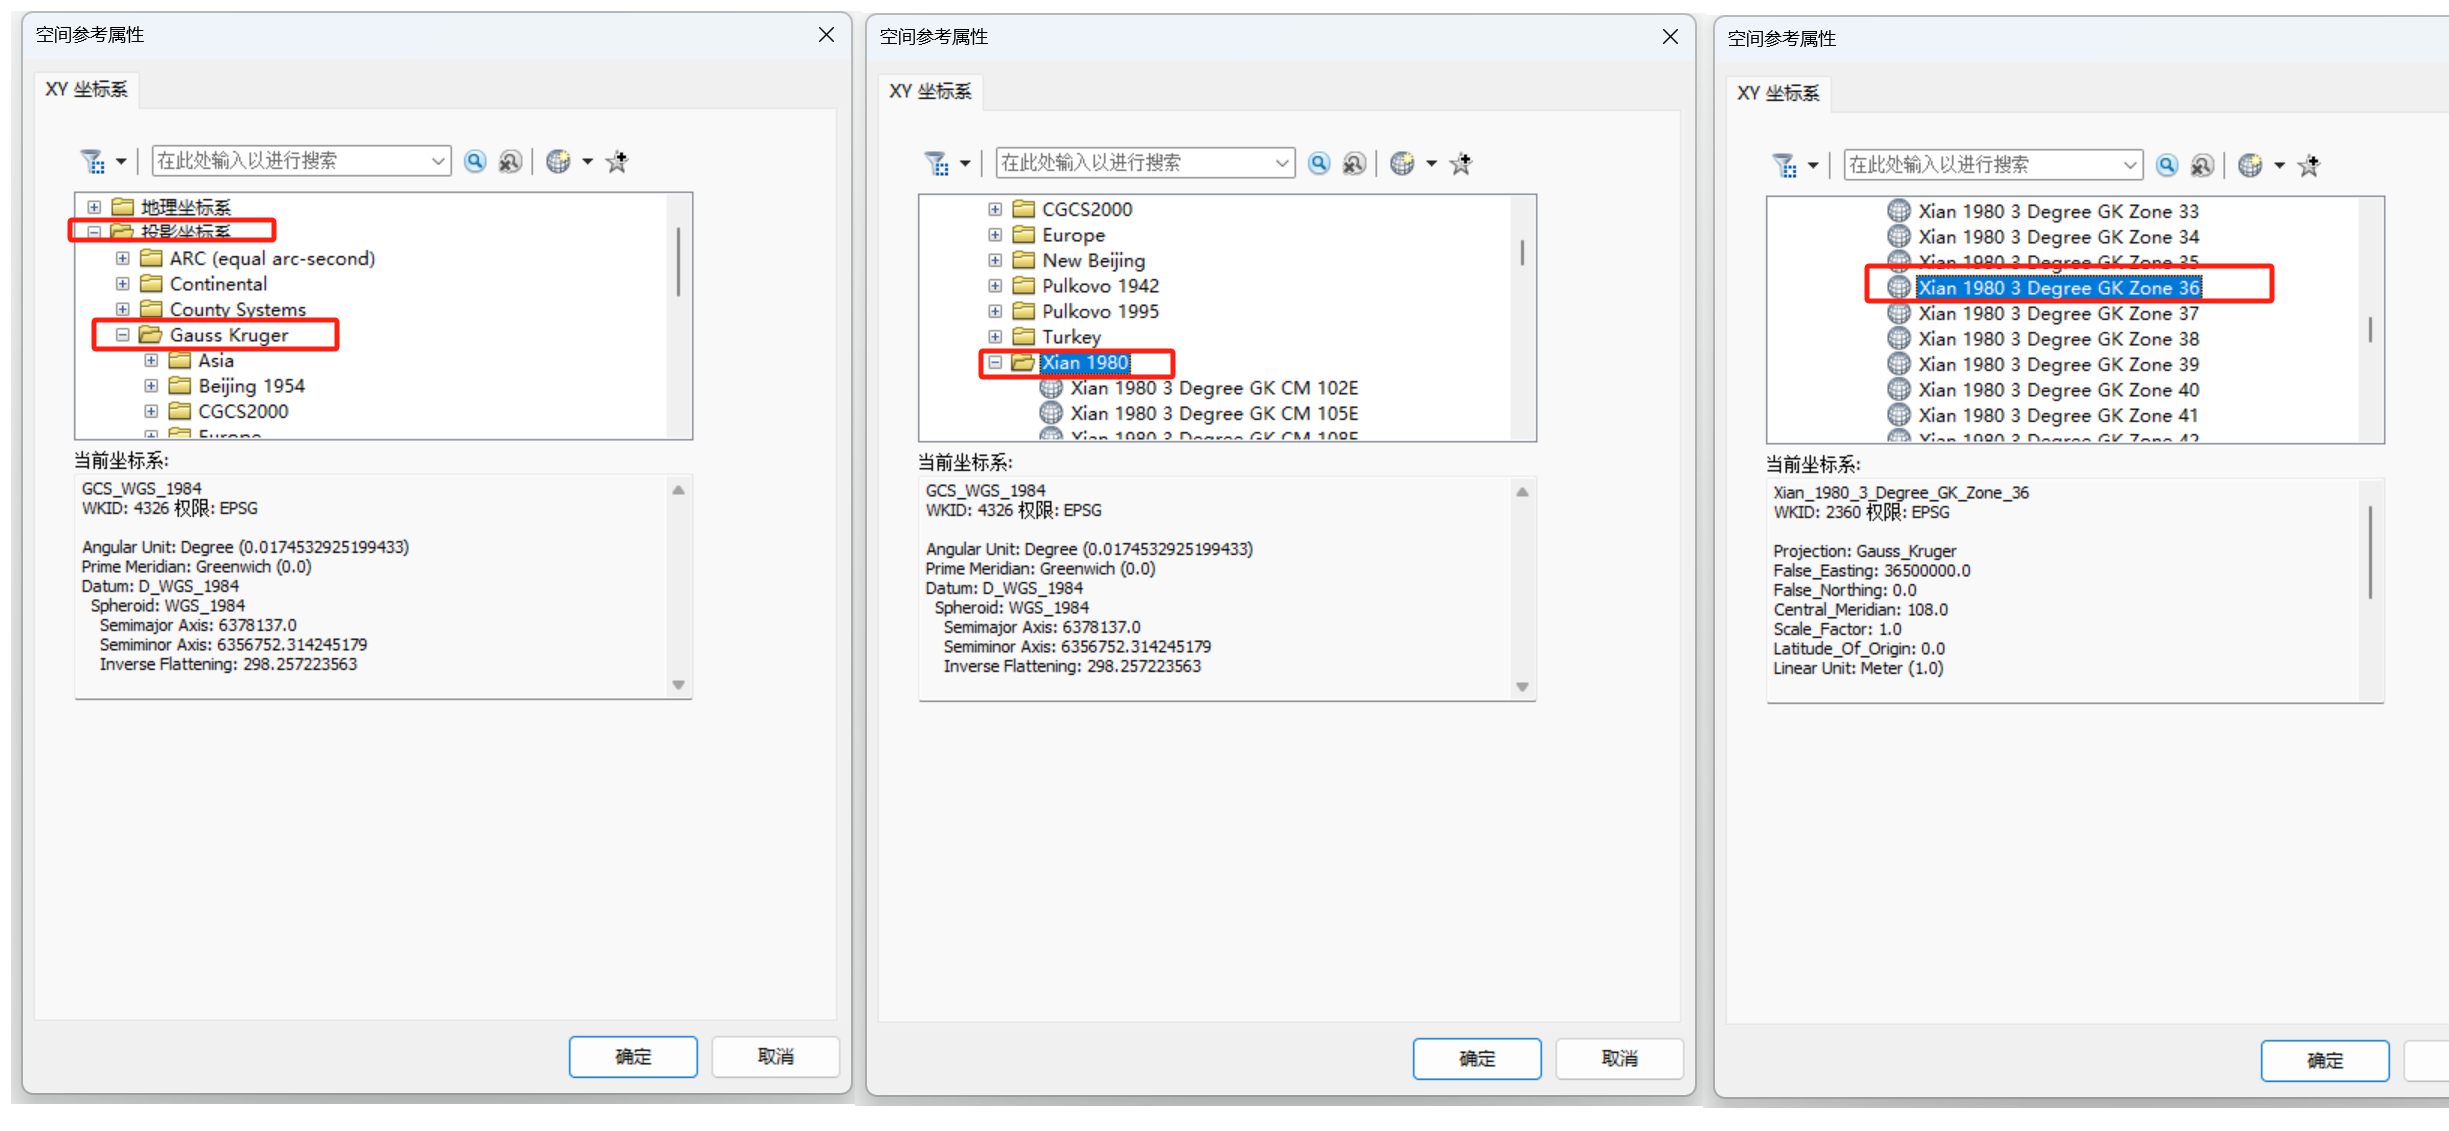Expand the Beijing 1954 folder
The height and width of the screenshot is (1131, 2449).
151,386
